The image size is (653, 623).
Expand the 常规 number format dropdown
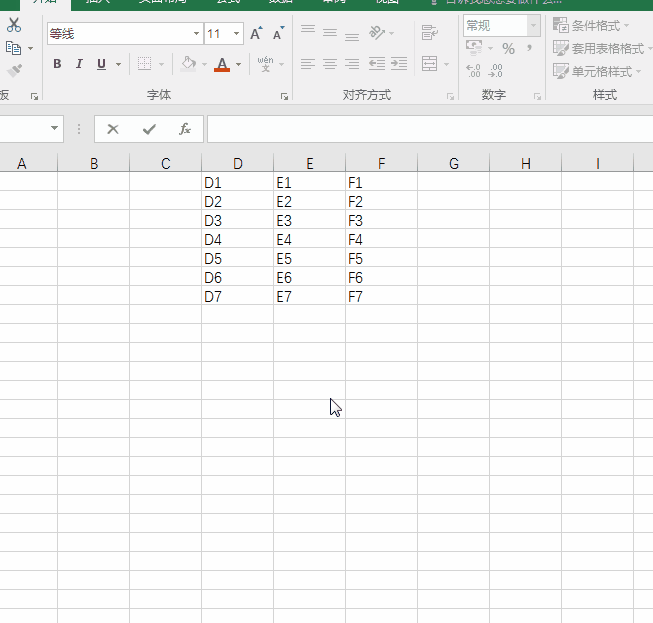[533, 25]
